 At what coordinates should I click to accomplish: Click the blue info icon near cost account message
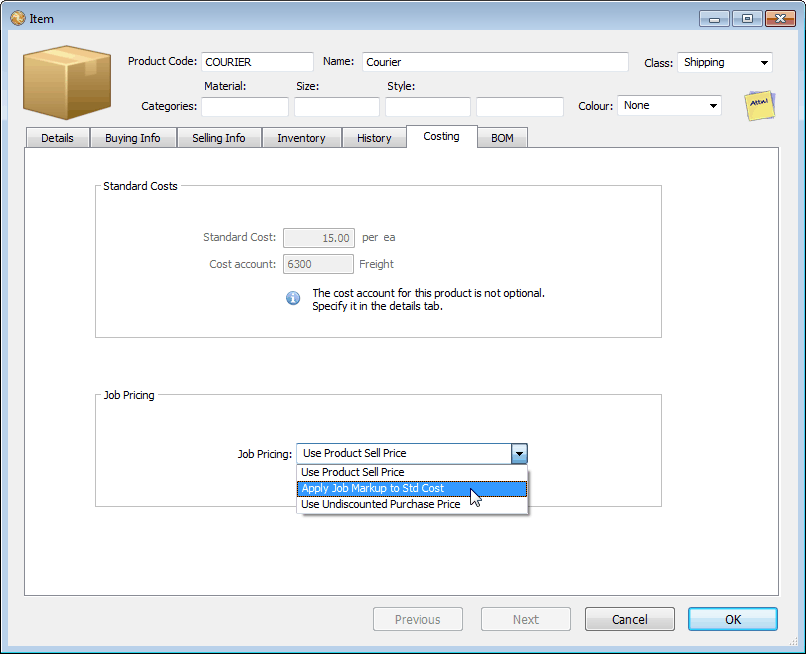coord(293,298)
